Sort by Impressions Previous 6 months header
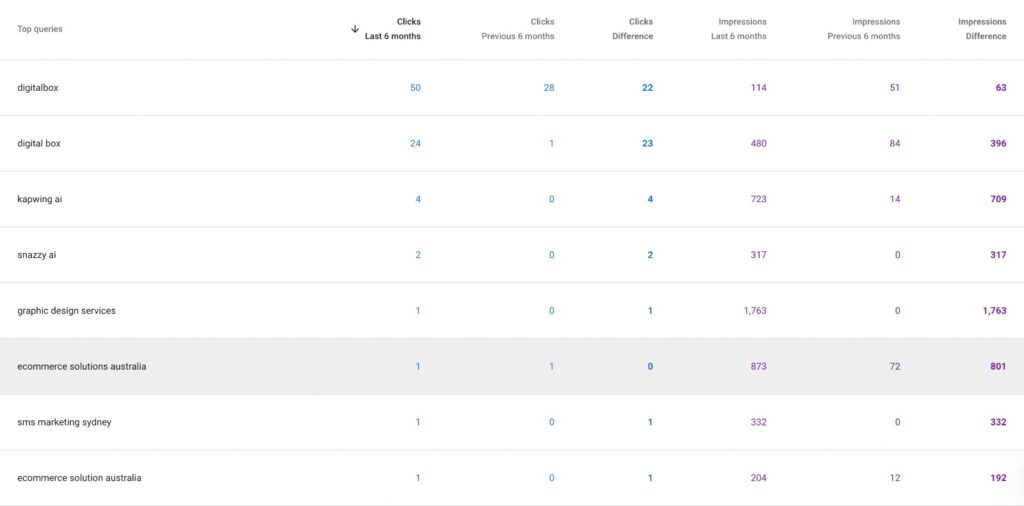This screenshot has height=506, width=1024. [x=863, y=29]
